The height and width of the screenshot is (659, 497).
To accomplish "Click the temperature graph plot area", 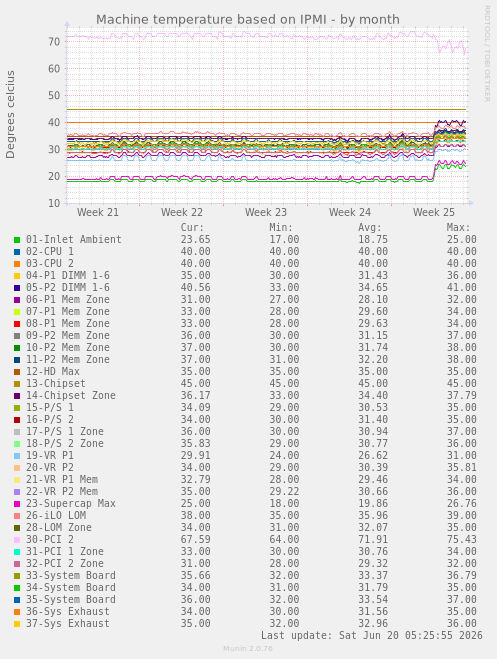I will coord(266,116).
